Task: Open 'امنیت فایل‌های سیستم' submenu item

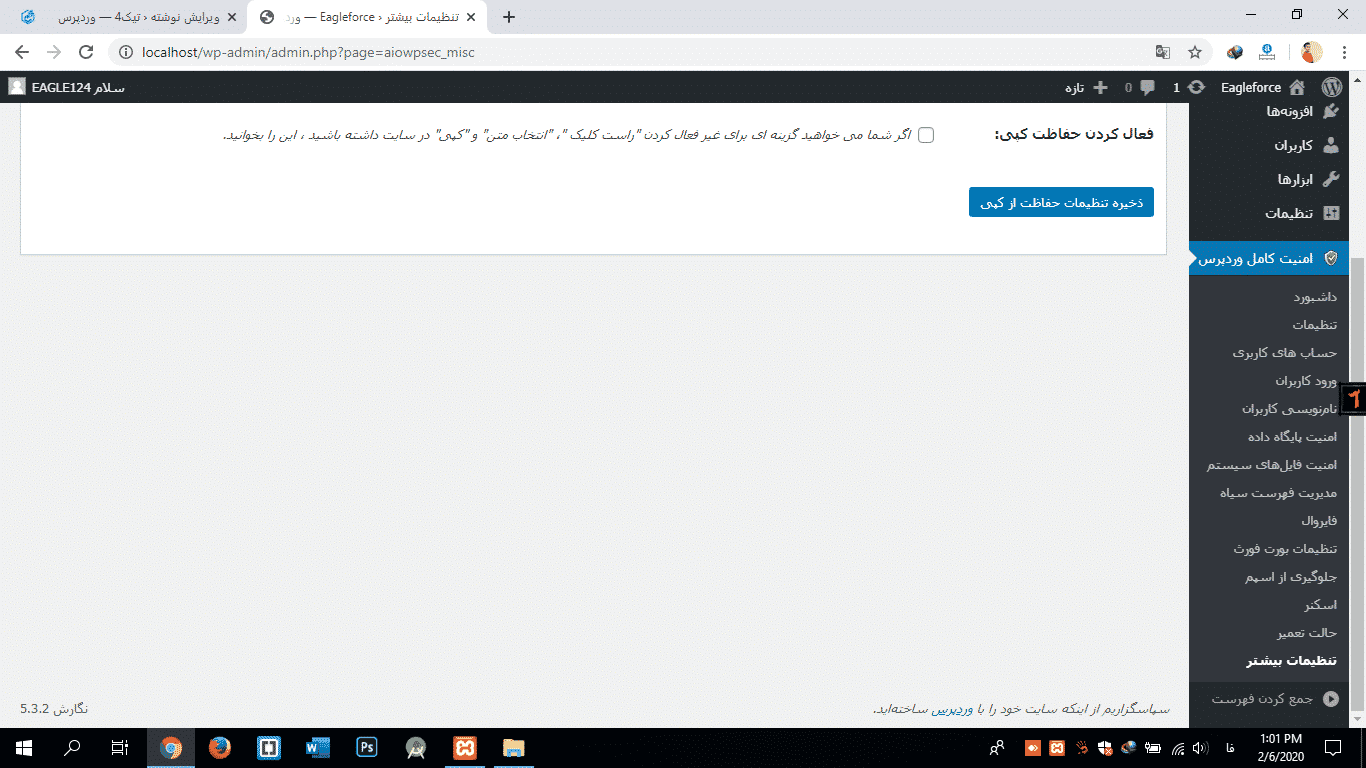Action: pos(1272,465)
